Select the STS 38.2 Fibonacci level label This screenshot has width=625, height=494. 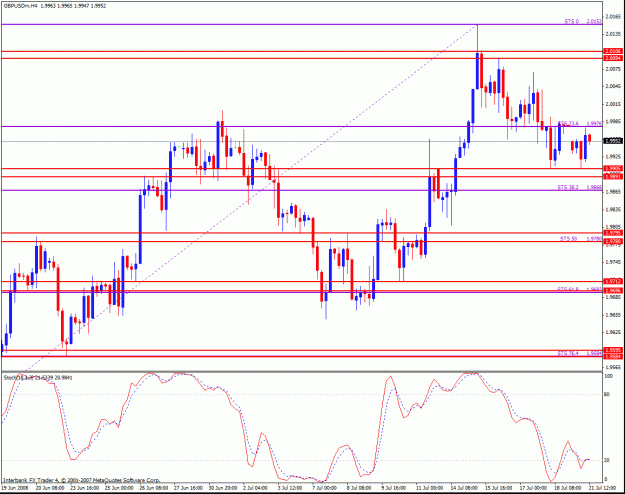click(x=568, y=187)
